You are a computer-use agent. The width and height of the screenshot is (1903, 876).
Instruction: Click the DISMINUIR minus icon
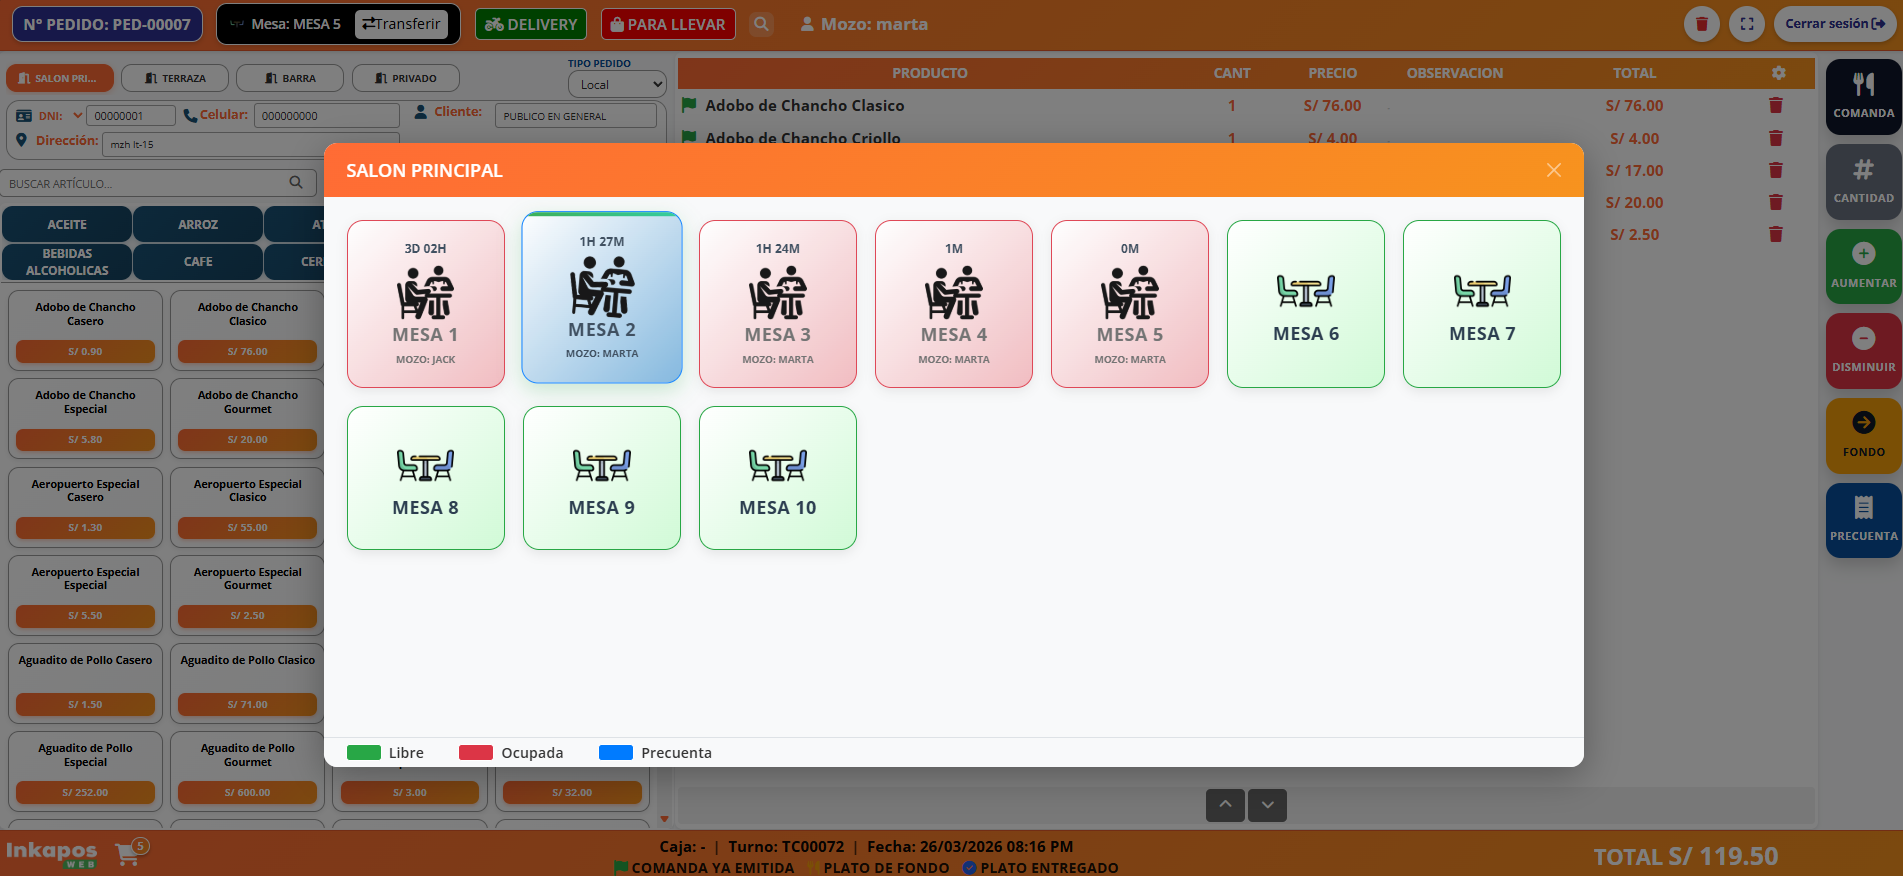(1863, 340)
